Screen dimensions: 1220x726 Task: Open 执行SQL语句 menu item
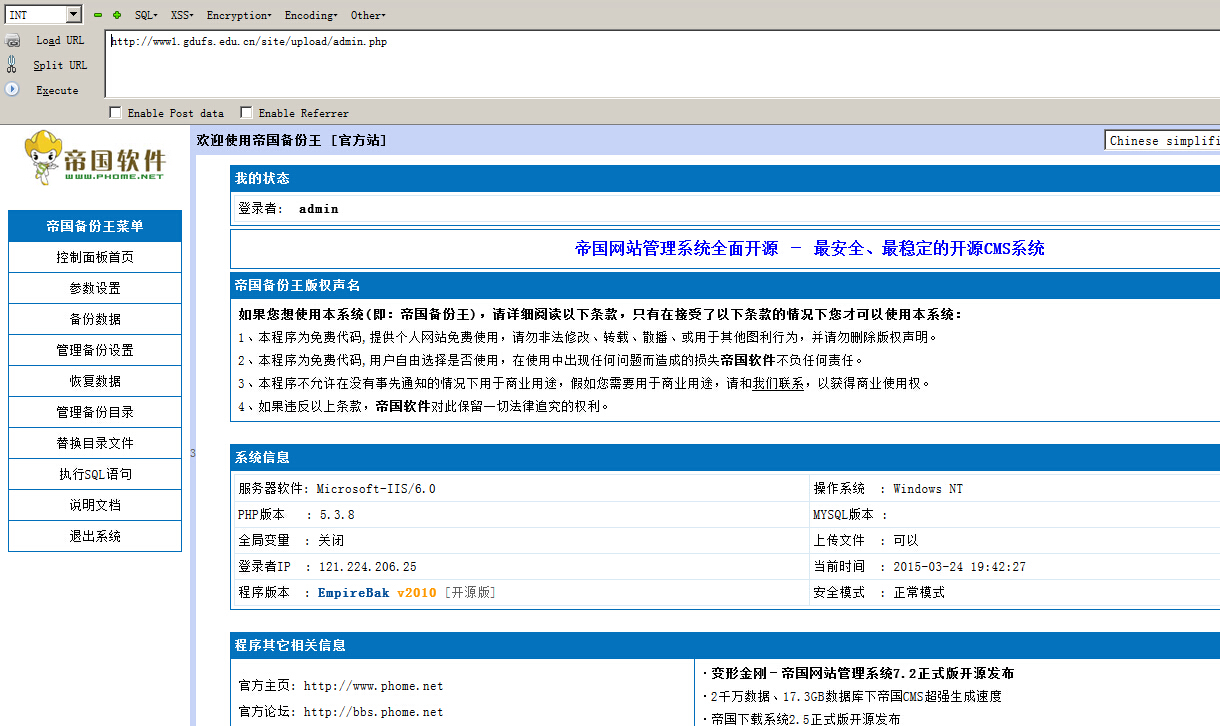click(95, 474)
